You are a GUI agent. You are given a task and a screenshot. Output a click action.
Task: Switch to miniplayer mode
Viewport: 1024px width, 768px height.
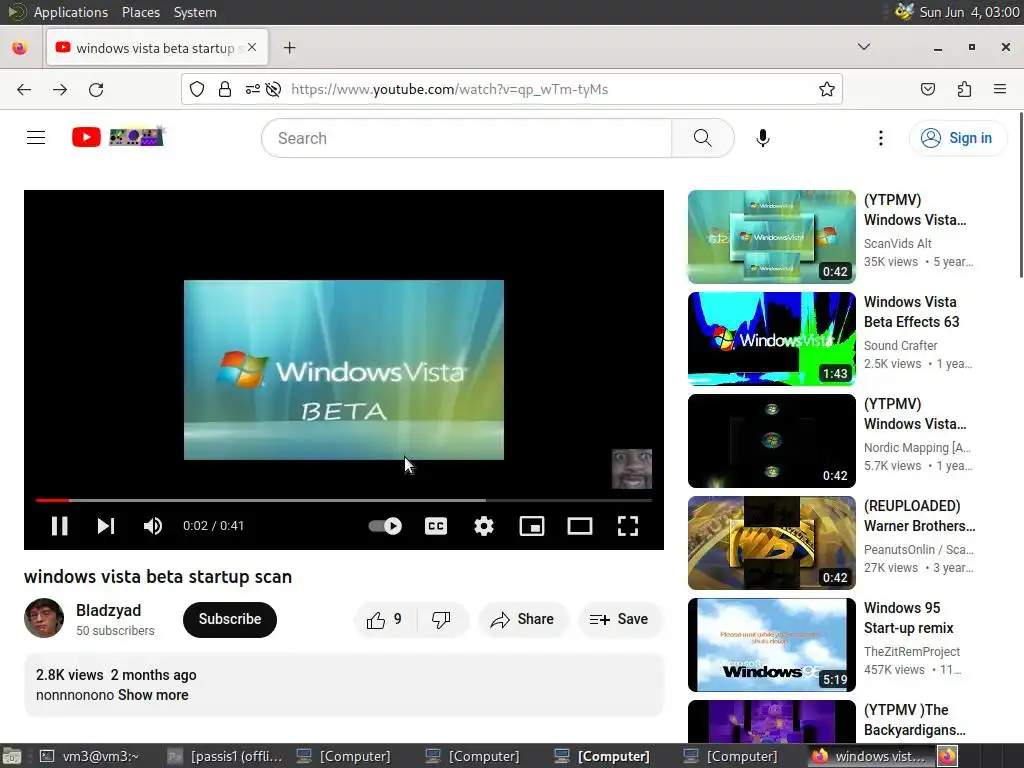click(532, 526)
